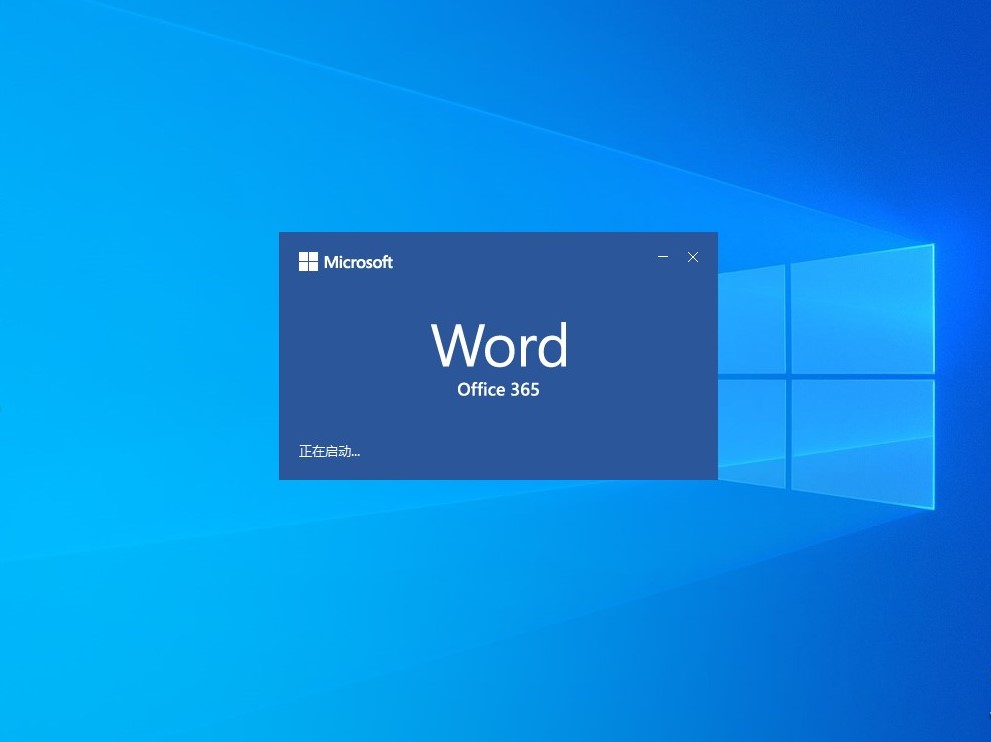Click the Microsoft four-square logo icon

pos(308,262)
